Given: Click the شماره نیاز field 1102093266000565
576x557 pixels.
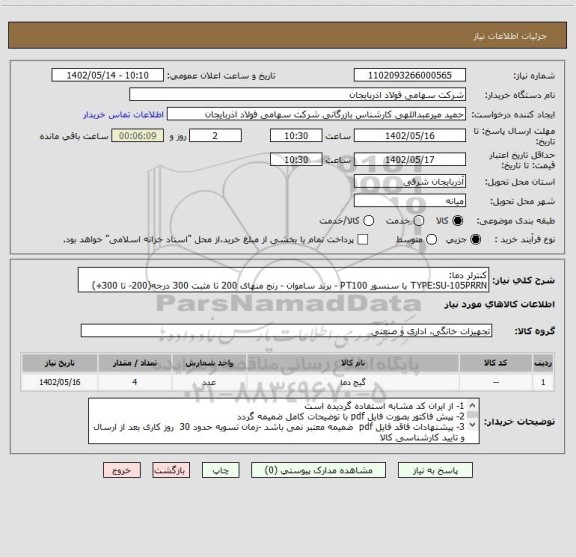Looking at the screenshot, I should click(410, 75).
